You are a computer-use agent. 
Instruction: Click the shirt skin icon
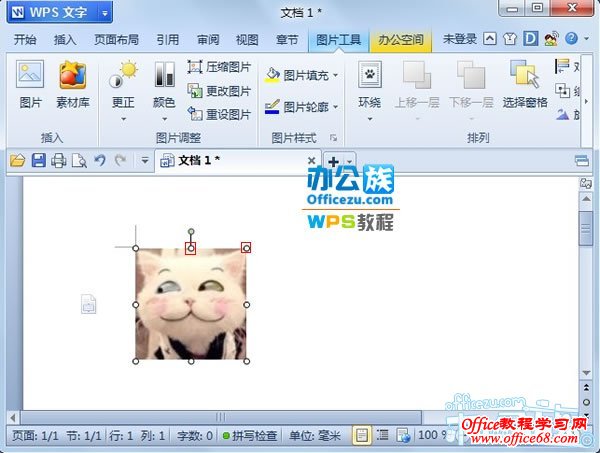pyautogui.click(x=510, y=39)
